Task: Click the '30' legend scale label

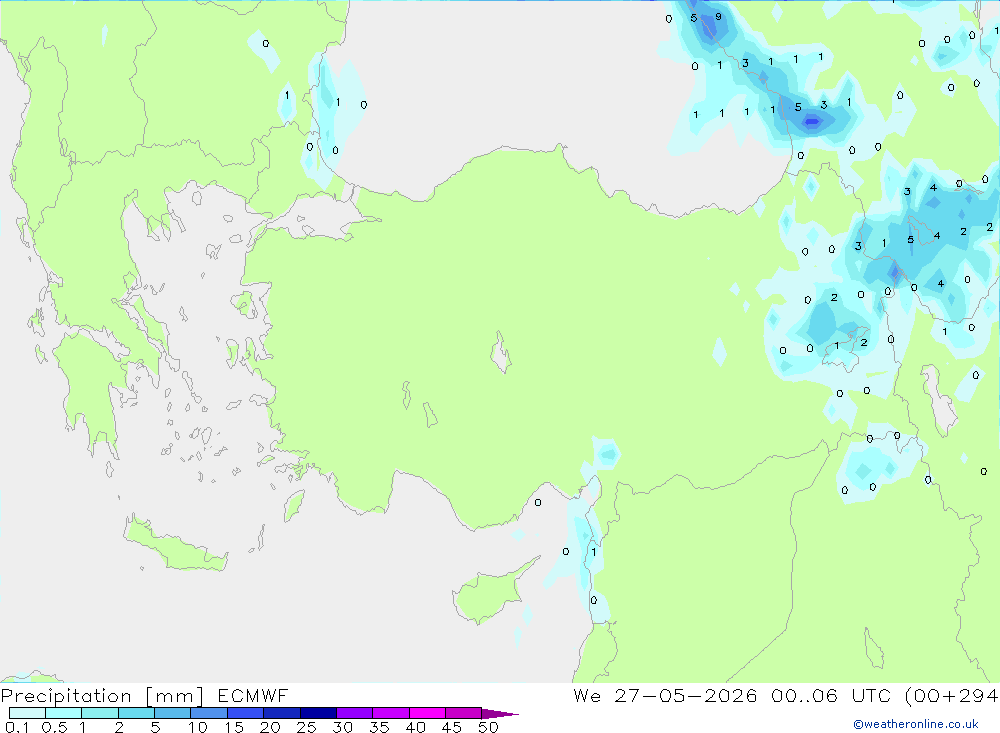Action: pos(342,727)
